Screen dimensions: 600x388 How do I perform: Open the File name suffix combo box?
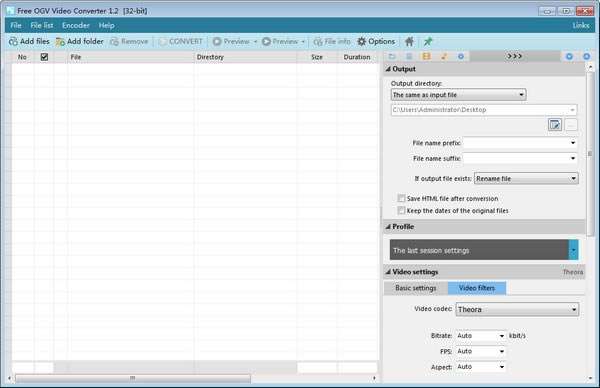(520, 158)
